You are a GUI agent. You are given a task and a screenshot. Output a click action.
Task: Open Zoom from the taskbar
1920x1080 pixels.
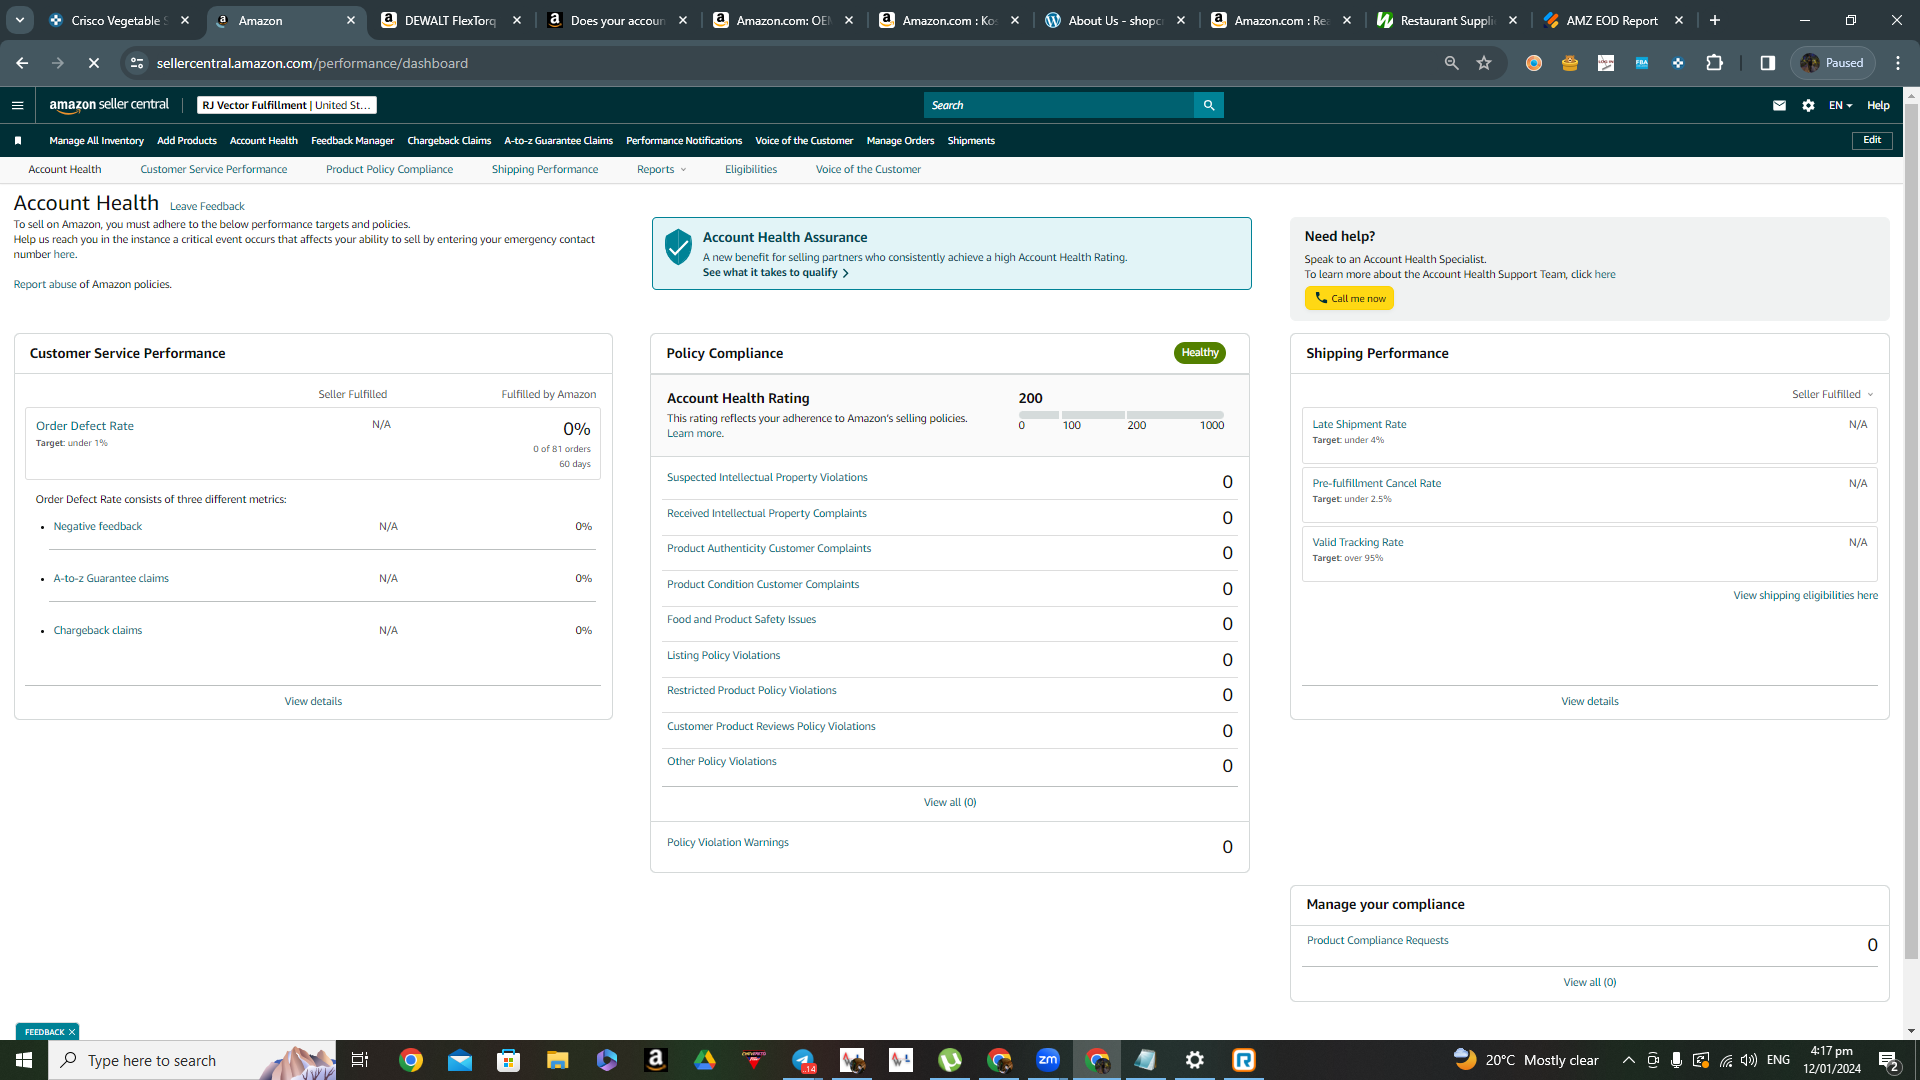1048,1060
